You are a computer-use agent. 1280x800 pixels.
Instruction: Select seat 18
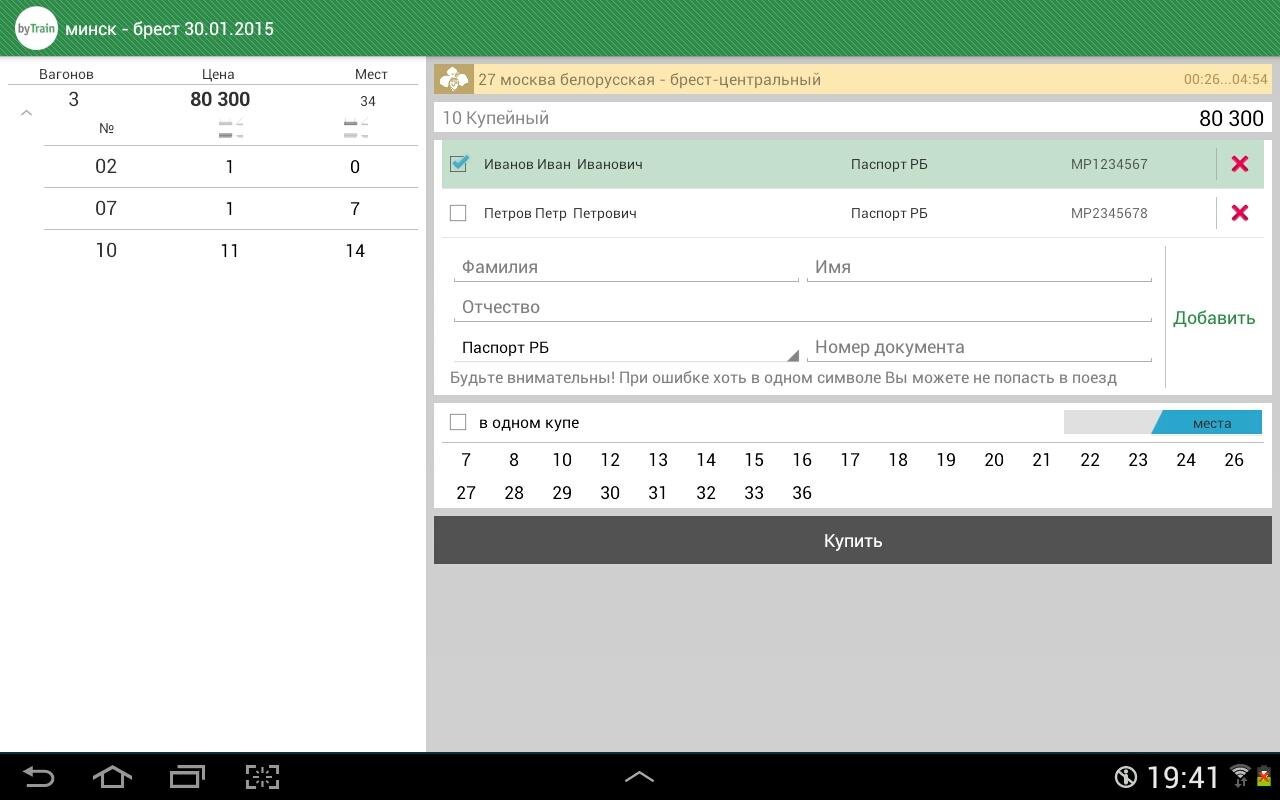tap(898, 460)
